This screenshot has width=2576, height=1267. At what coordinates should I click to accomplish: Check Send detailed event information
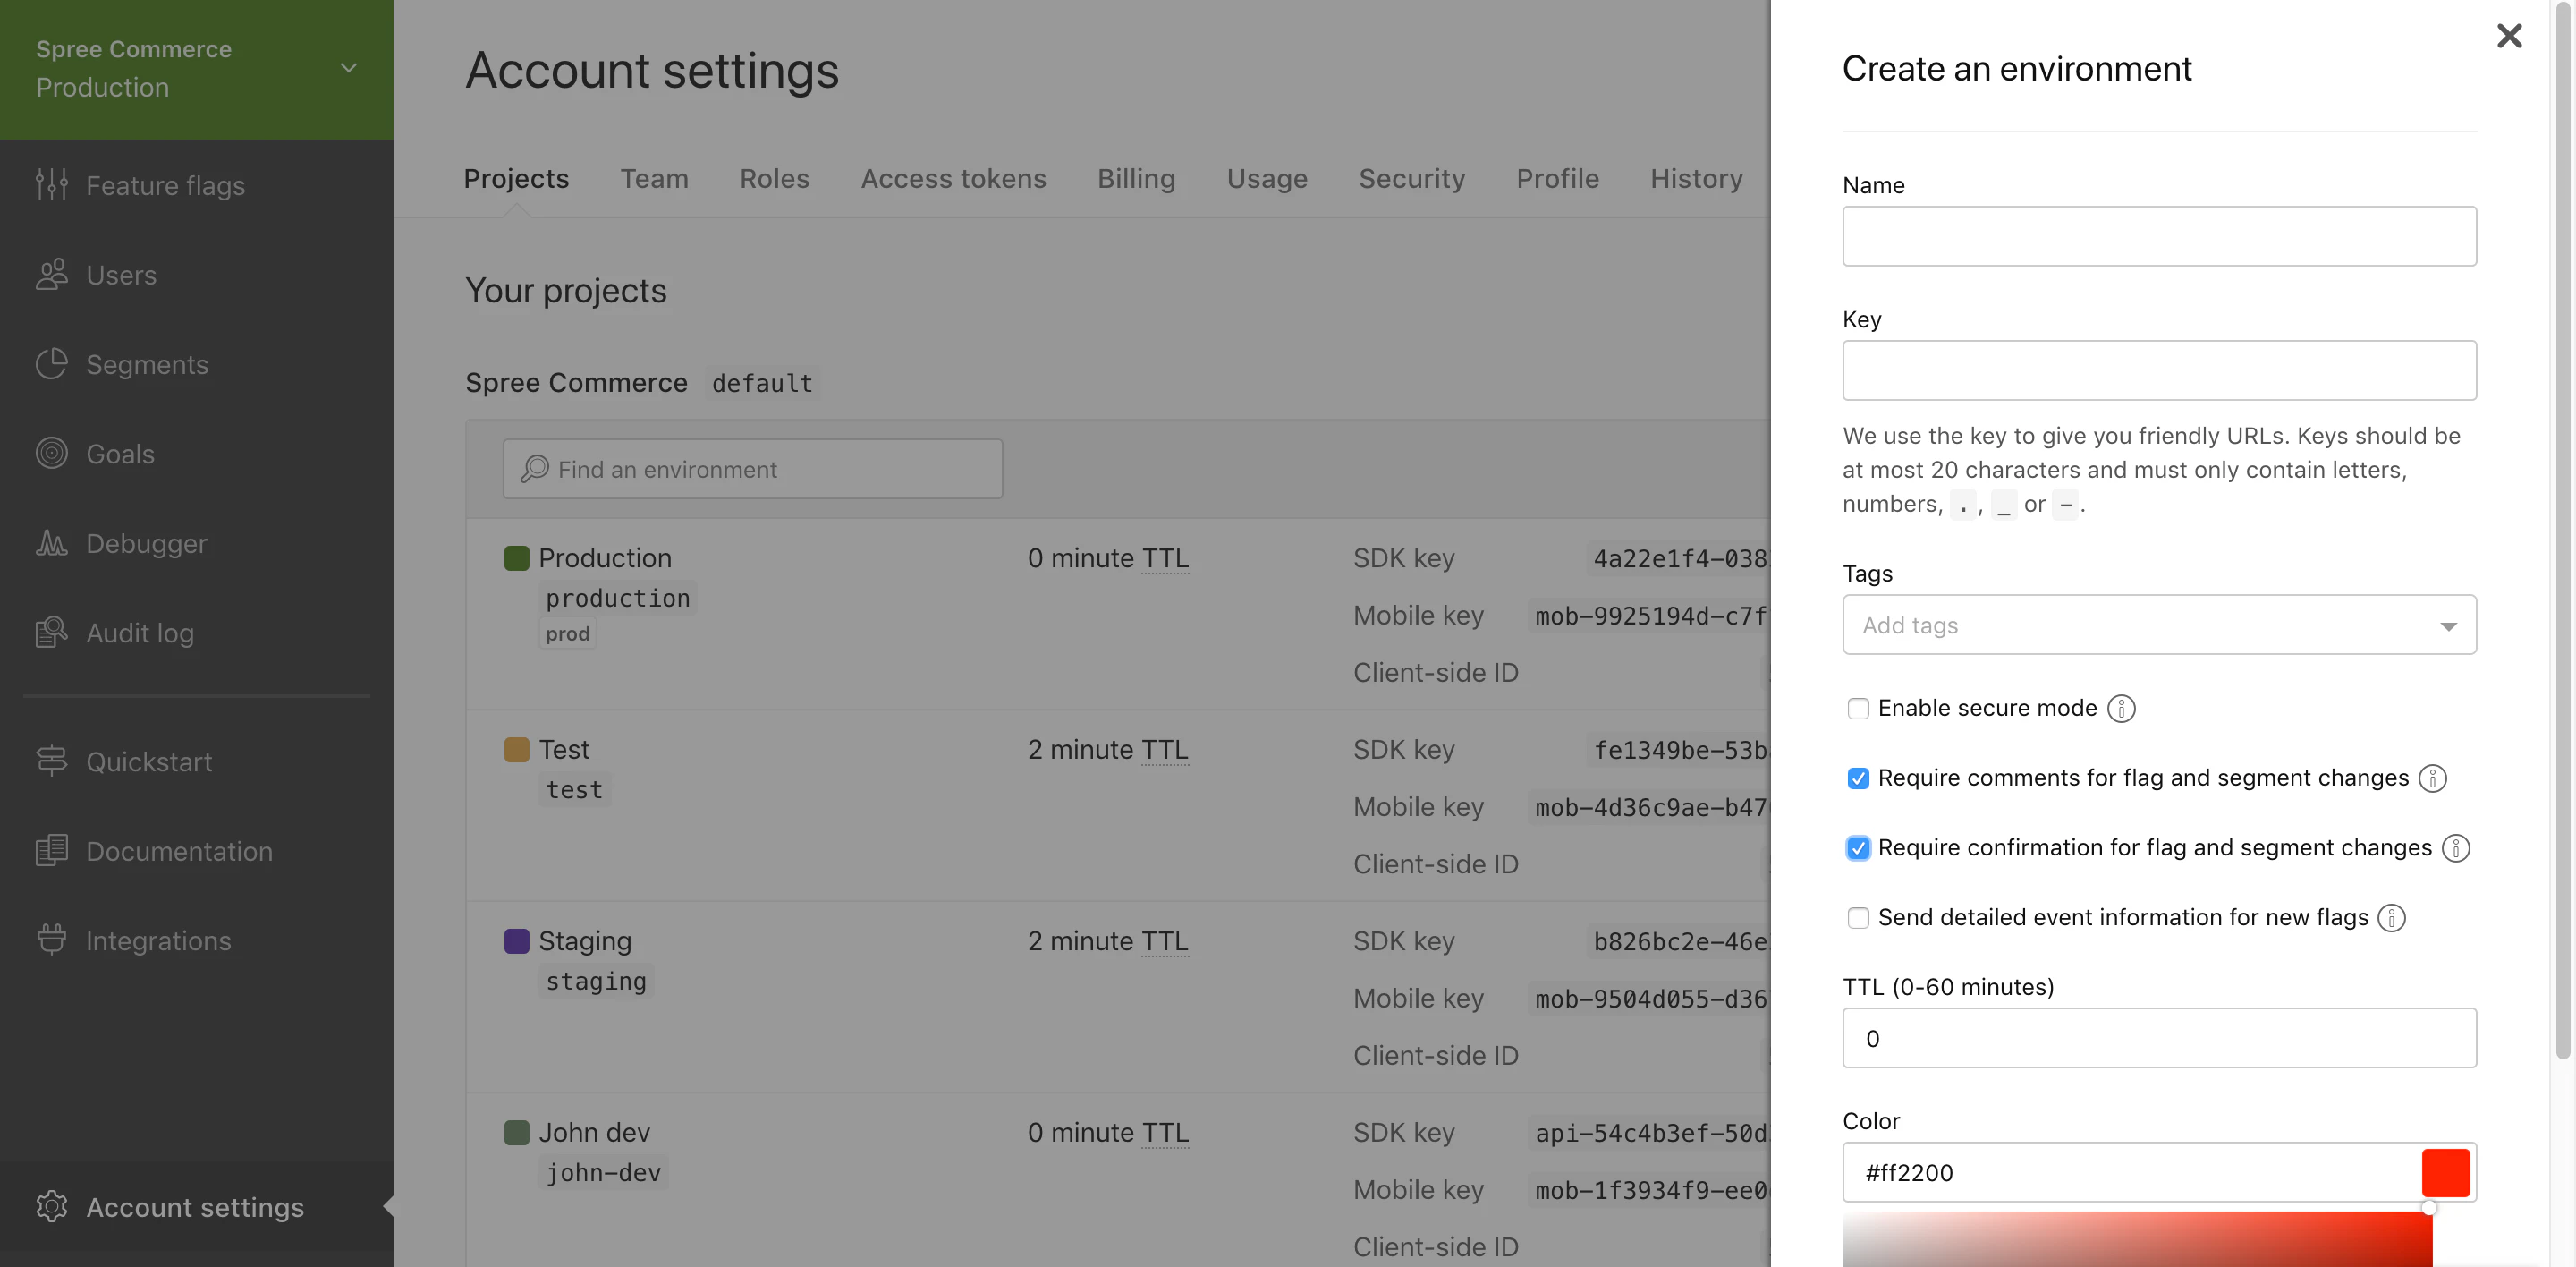[1858, 917]
